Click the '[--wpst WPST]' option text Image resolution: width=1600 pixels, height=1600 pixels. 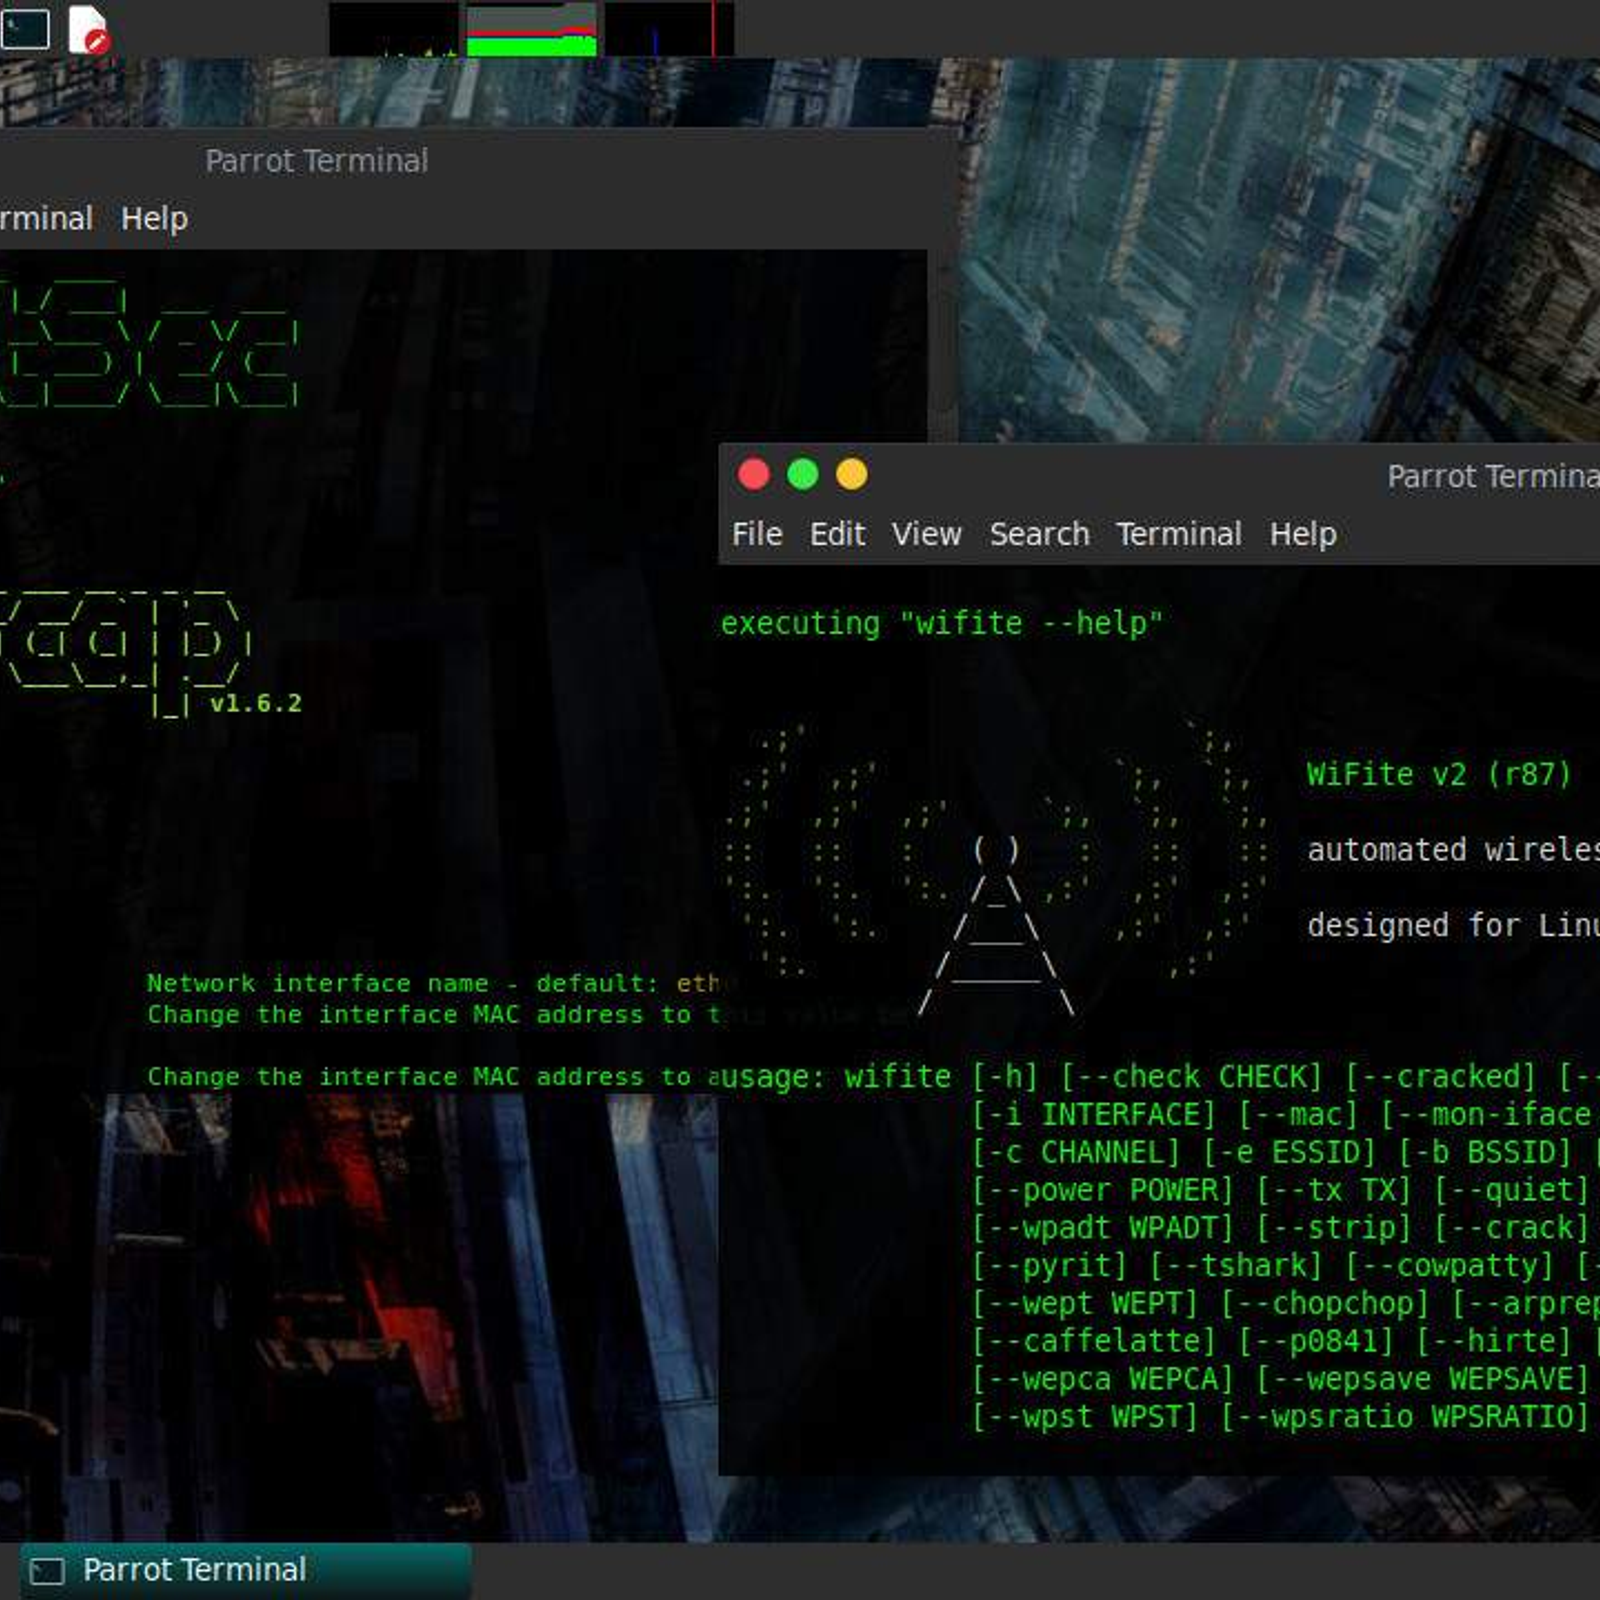tap(1085, 1417)
